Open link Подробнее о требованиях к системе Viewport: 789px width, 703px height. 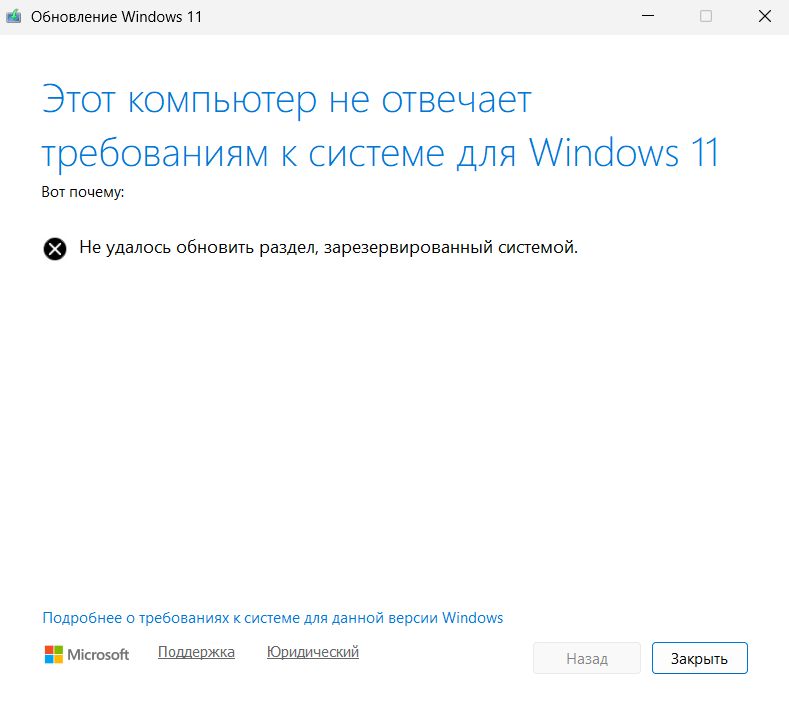point(273,618)
